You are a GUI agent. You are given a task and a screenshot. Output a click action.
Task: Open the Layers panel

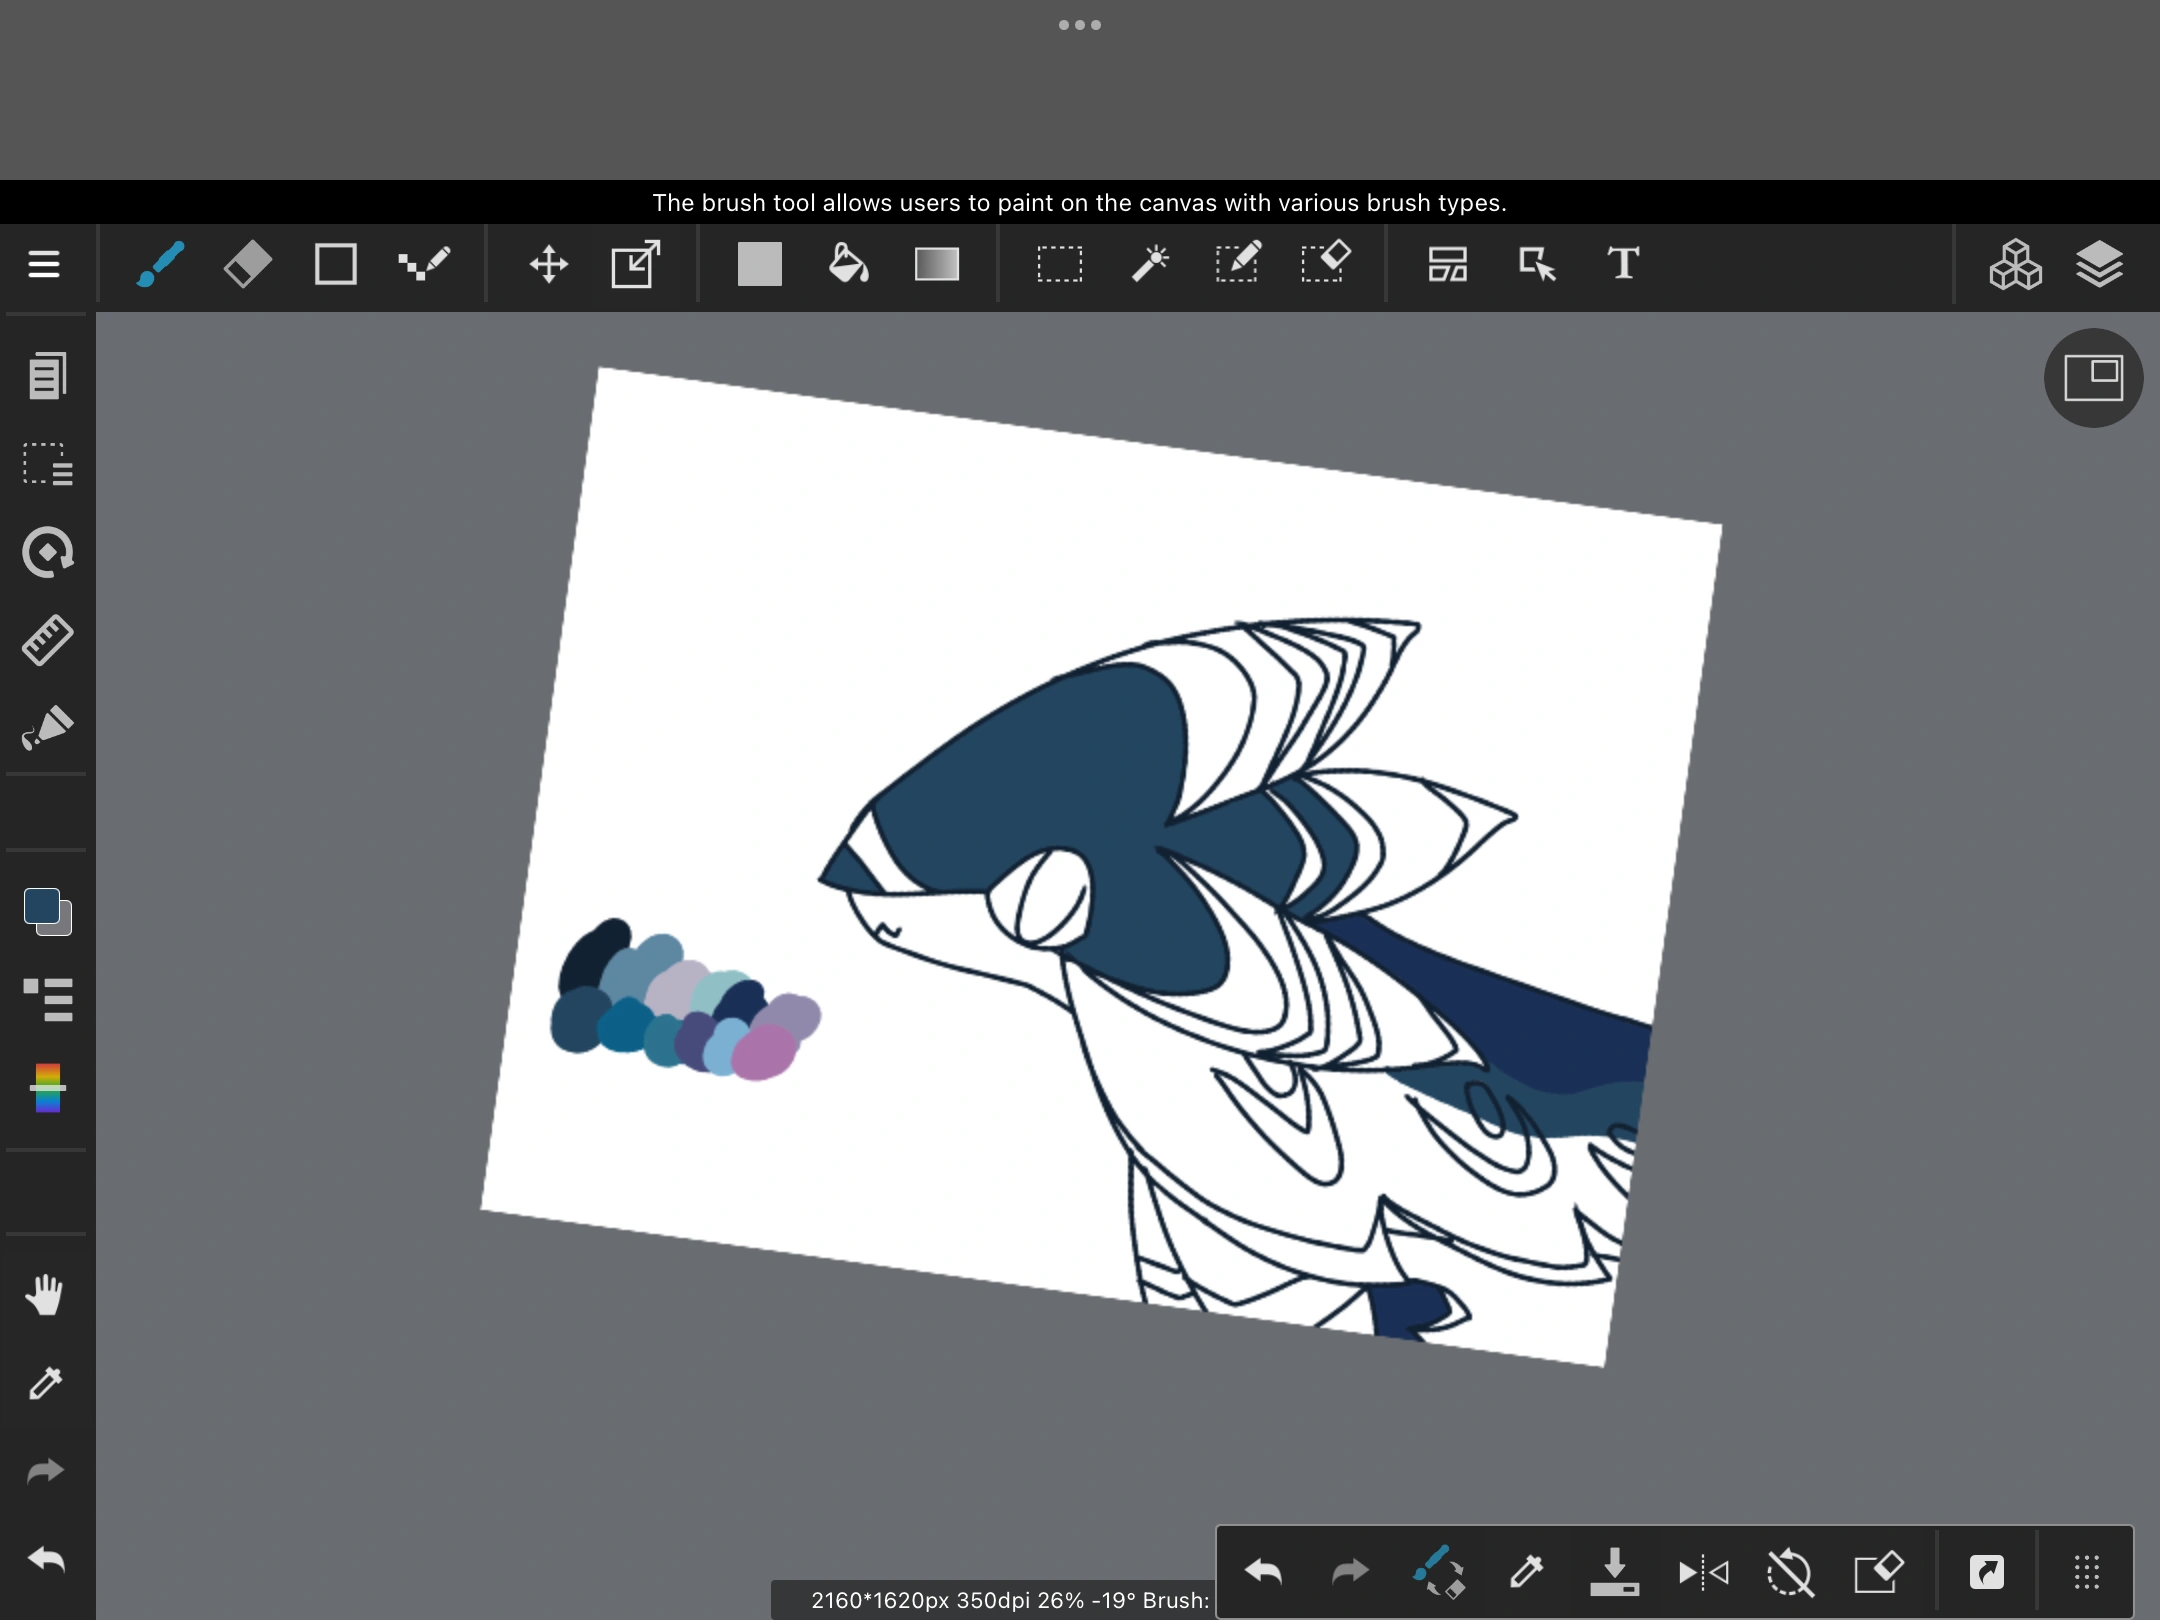(2100, 265)
